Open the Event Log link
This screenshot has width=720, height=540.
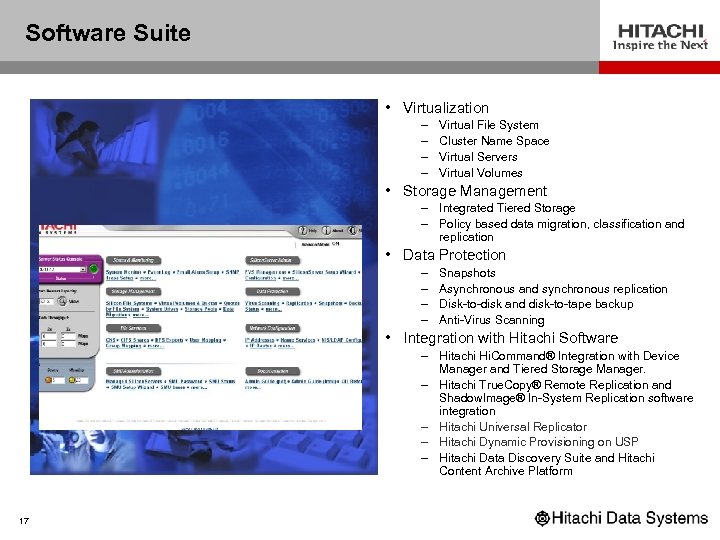coord(159,272)
